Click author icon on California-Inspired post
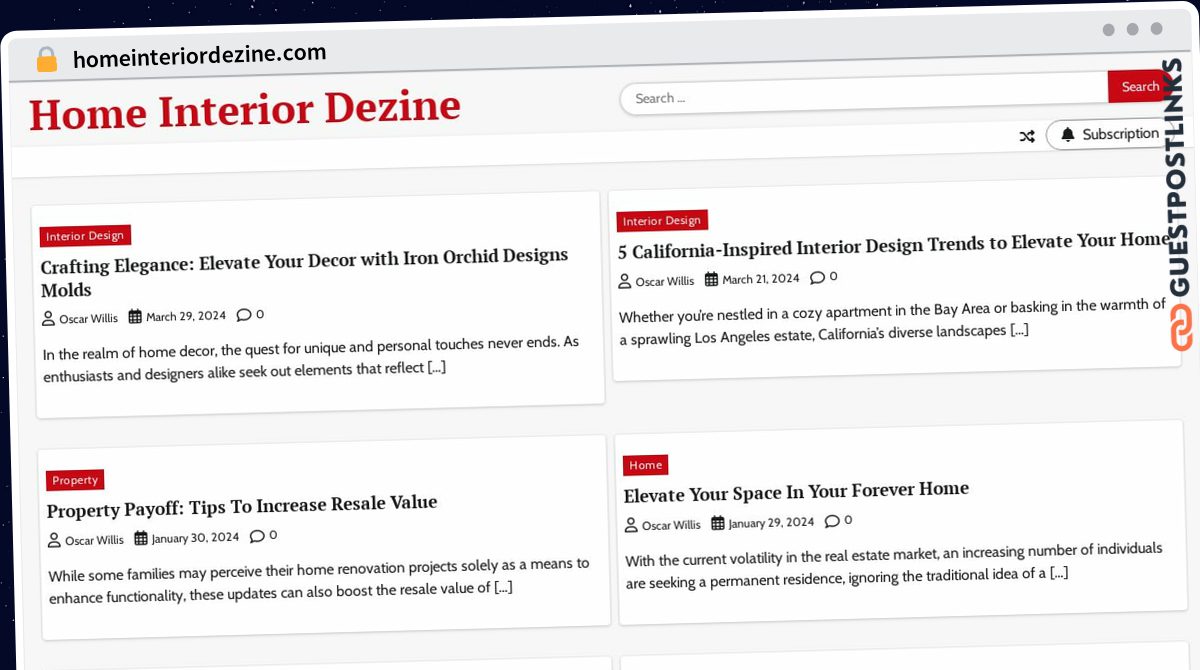 coord(625,282)
